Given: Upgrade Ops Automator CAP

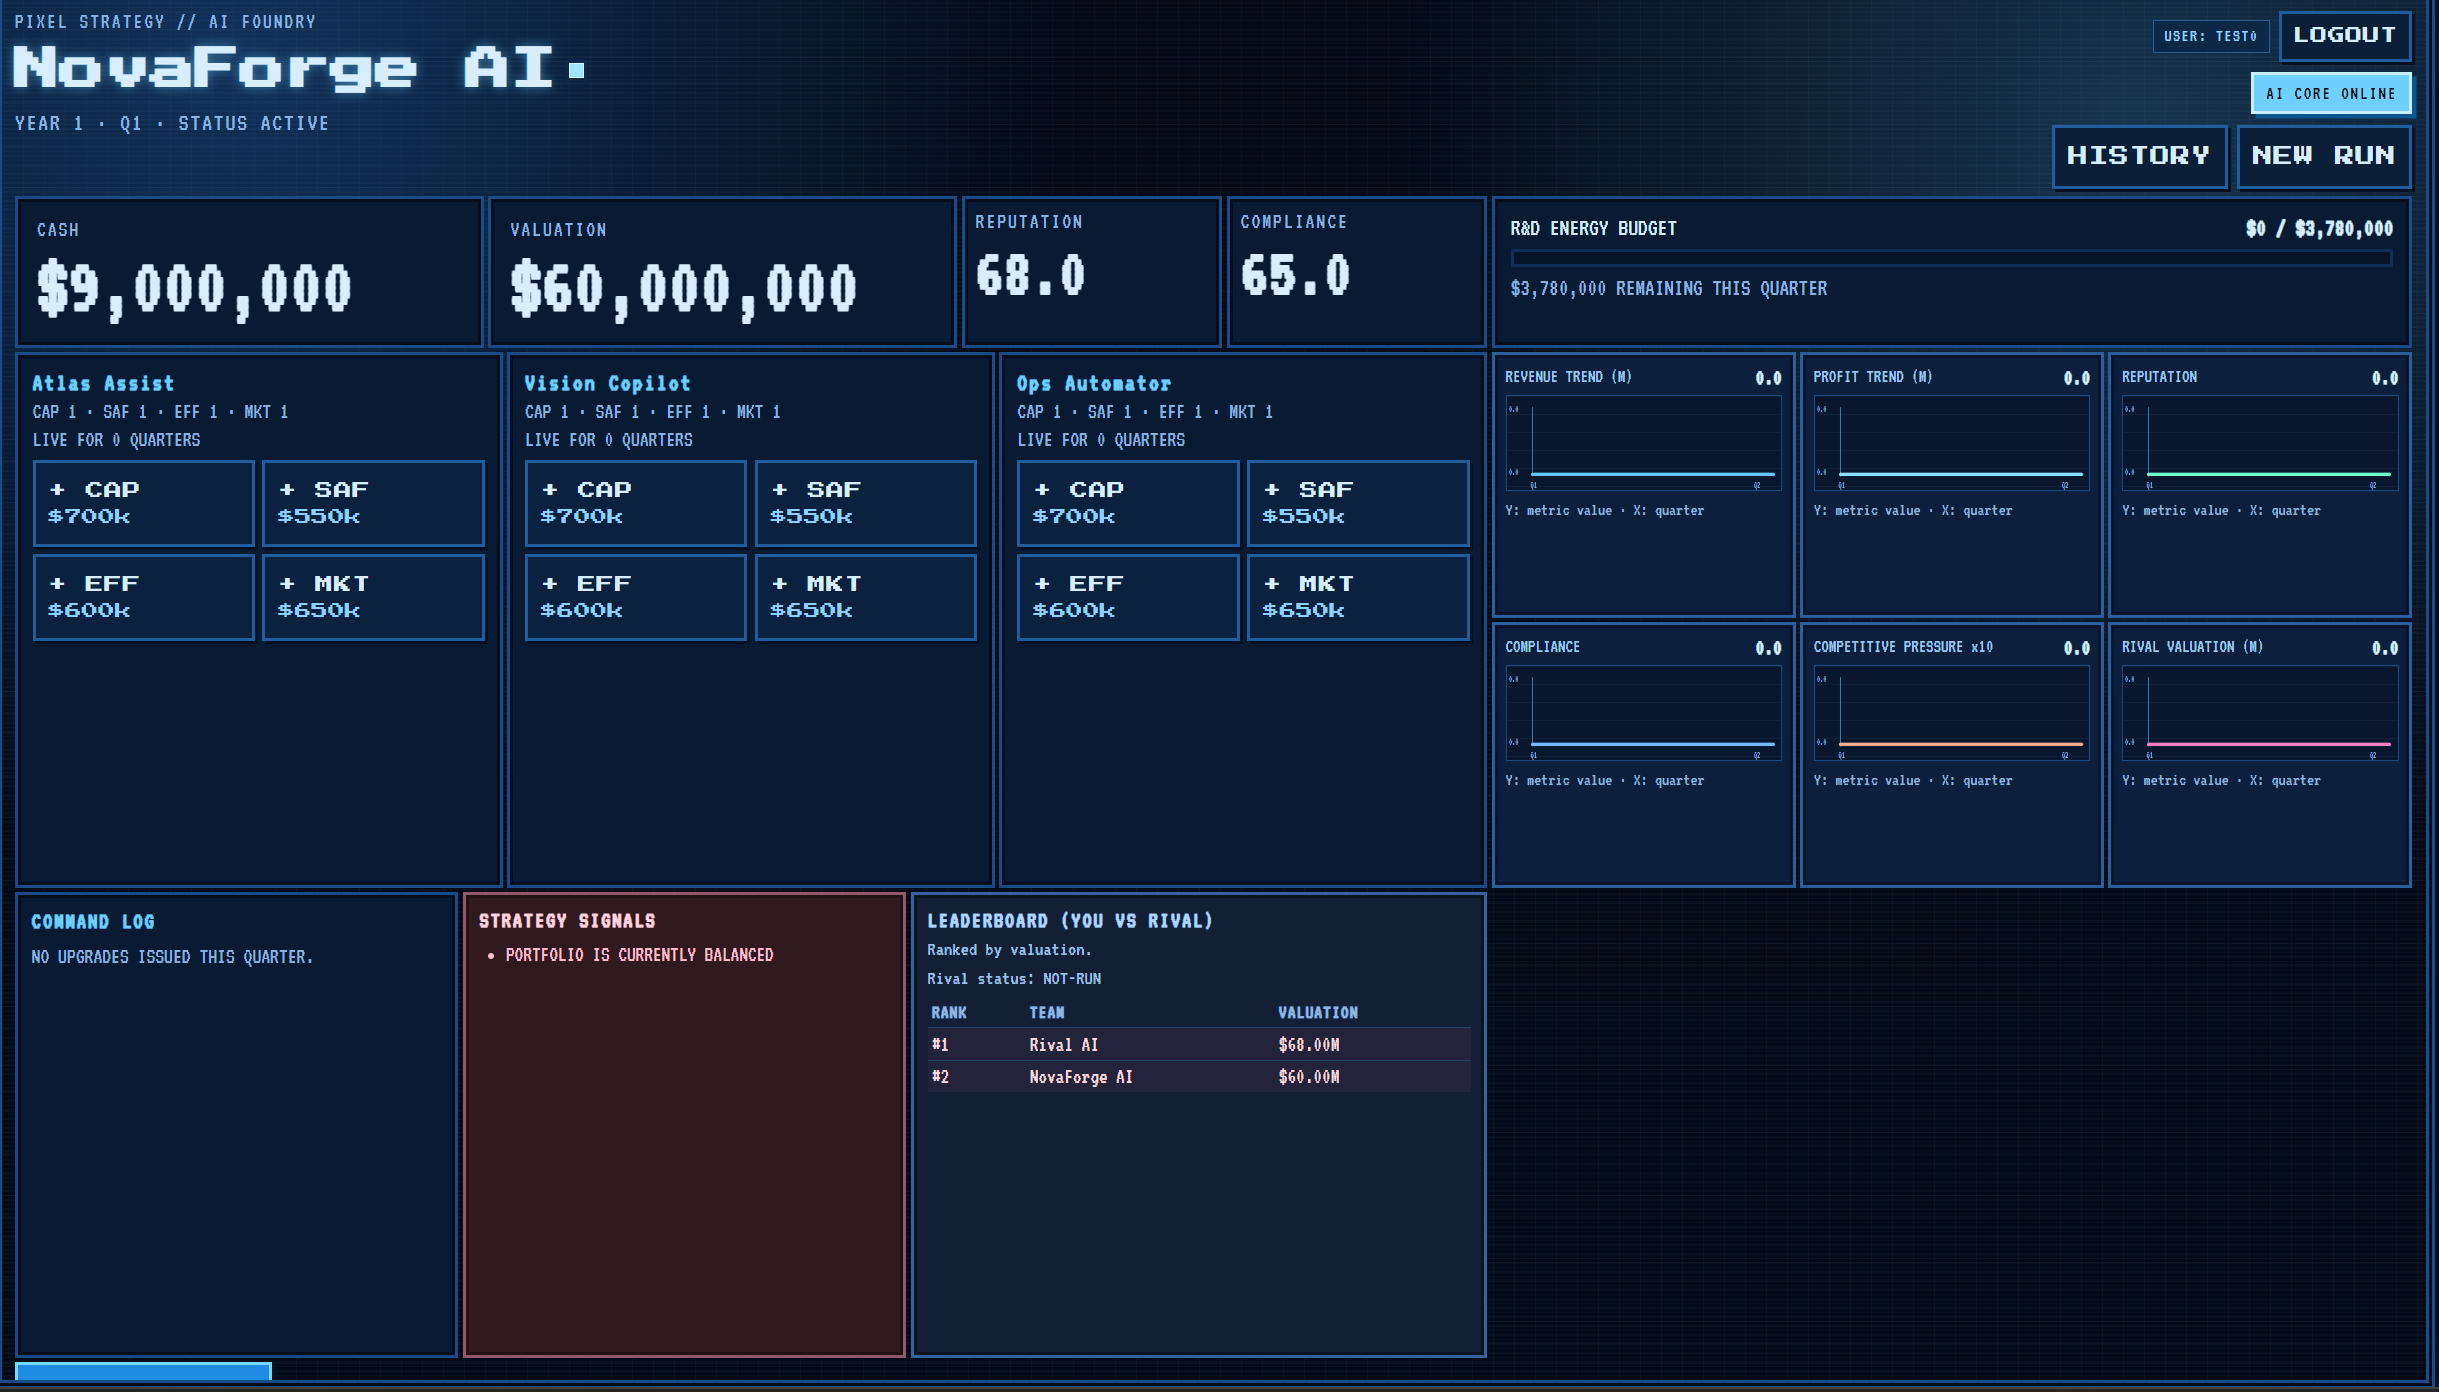Looking at the screenshot, I should (1127, 503).
